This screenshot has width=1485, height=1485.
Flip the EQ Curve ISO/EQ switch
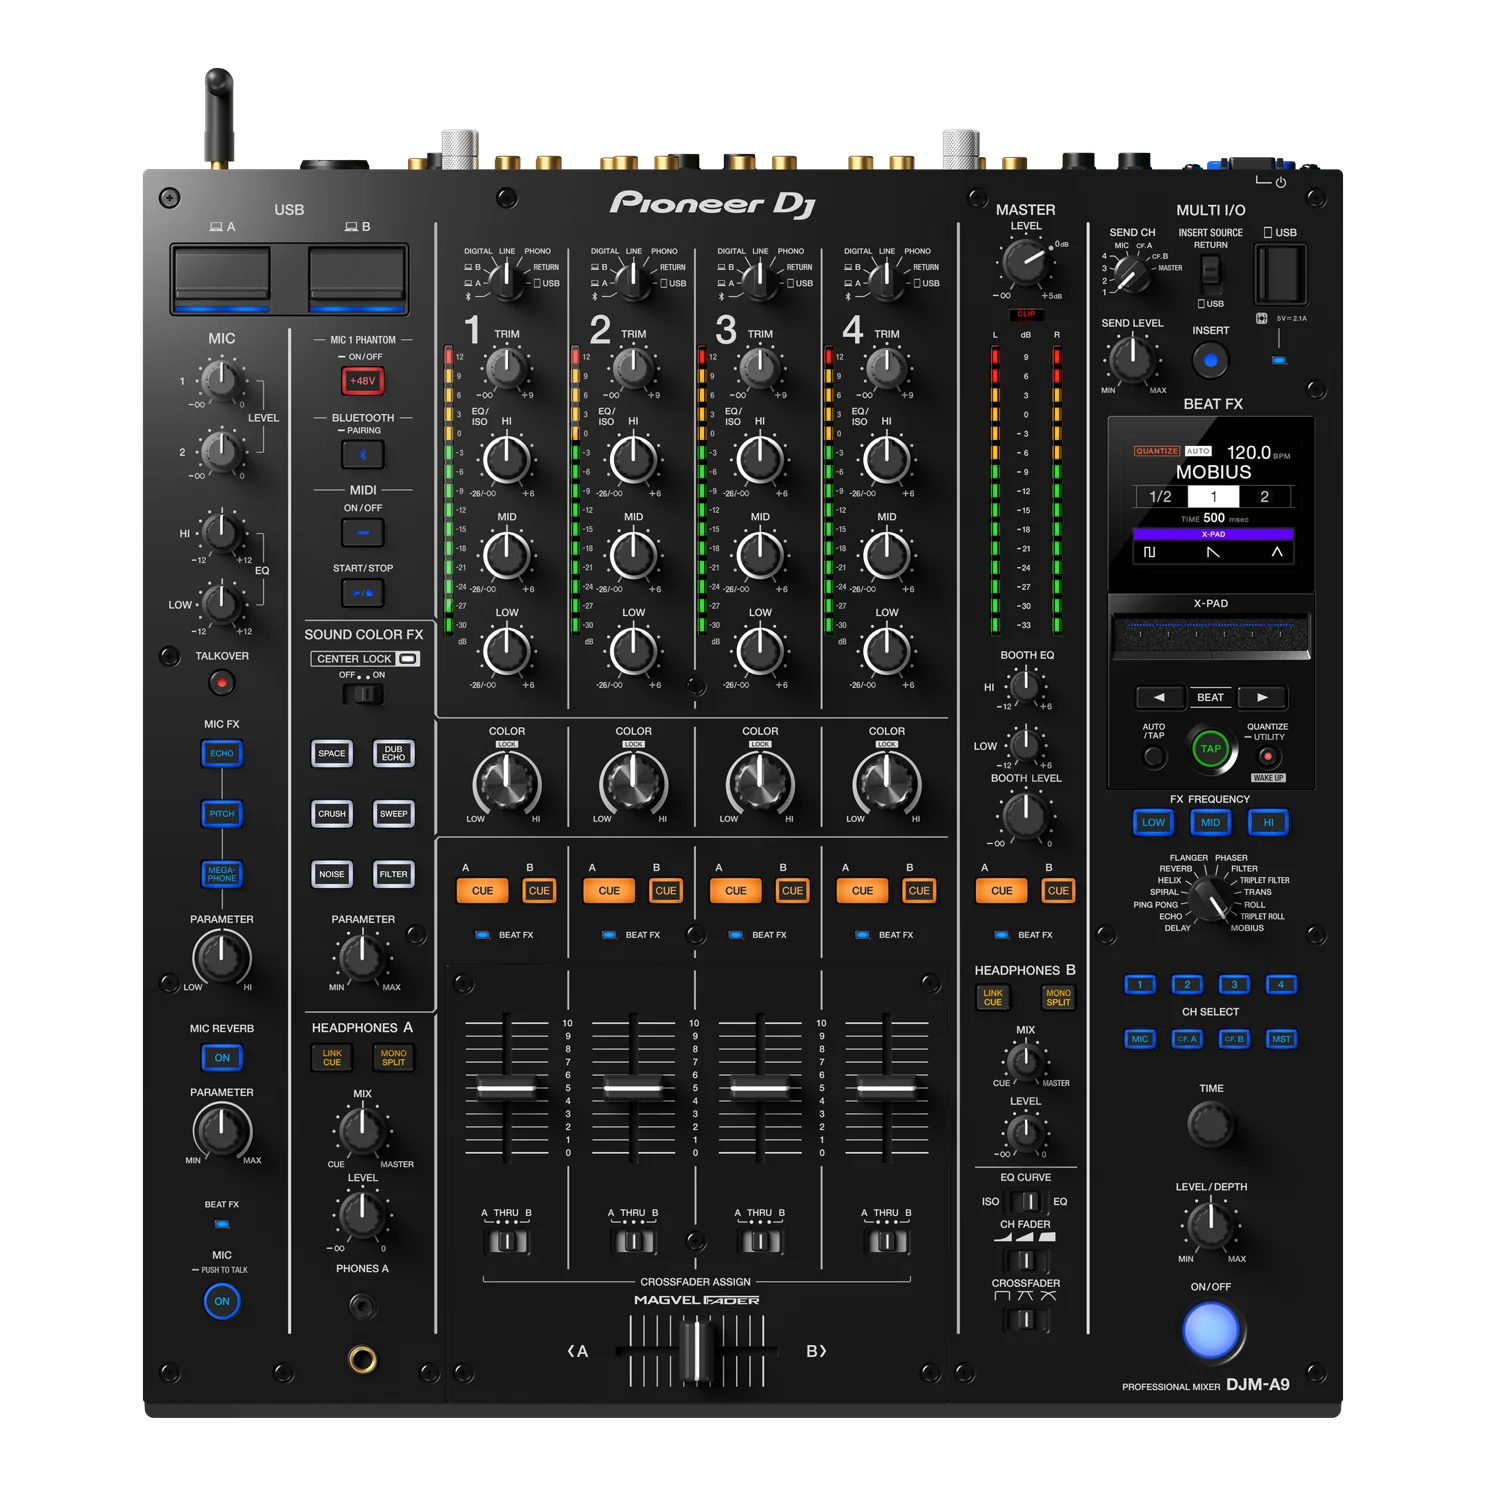[x=1025, y=1201]
